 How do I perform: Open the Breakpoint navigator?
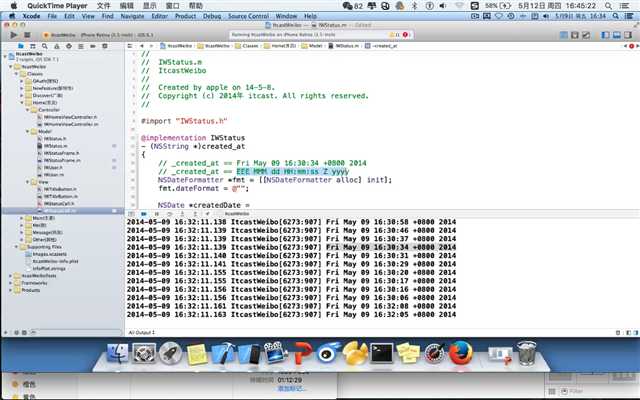(93, 46)
